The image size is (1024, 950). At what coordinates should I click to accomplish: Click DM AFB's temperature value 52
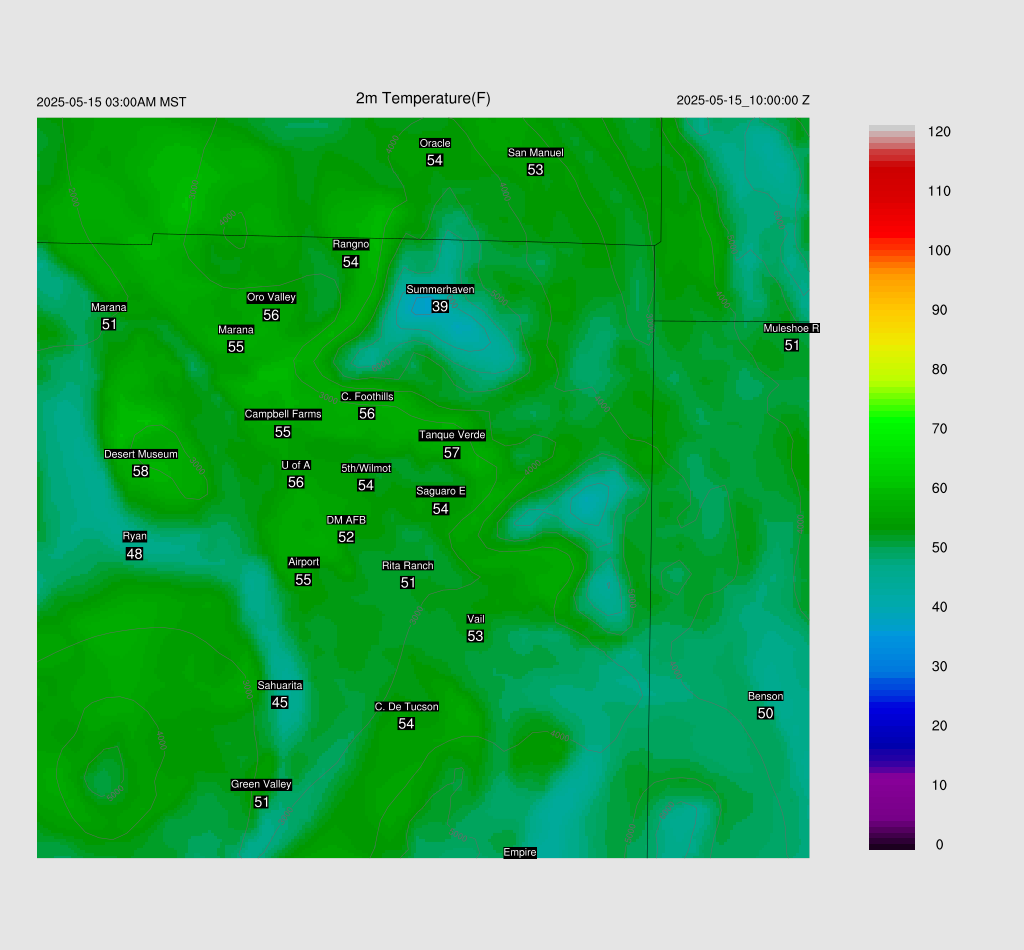coord(346,537)
